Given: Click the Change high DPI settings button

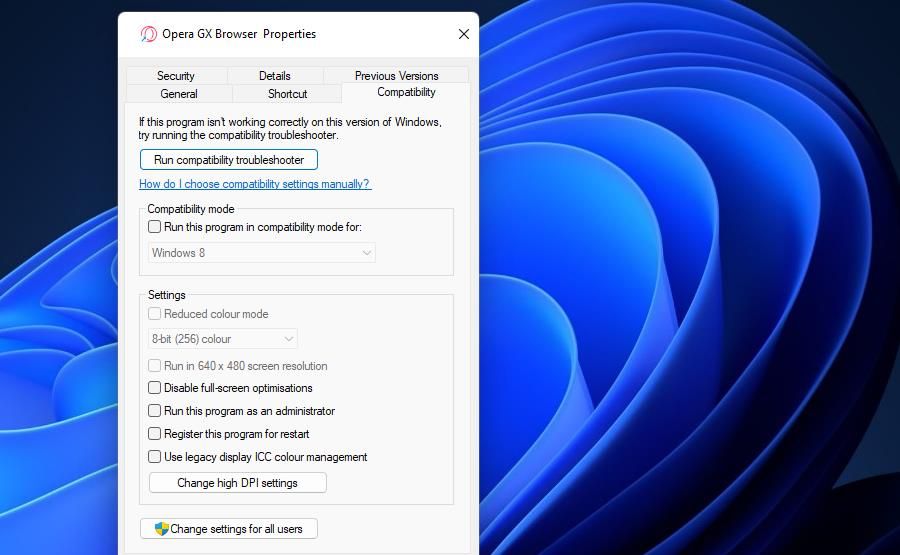Looking at the screenshot, I should [x=238, y=483].
